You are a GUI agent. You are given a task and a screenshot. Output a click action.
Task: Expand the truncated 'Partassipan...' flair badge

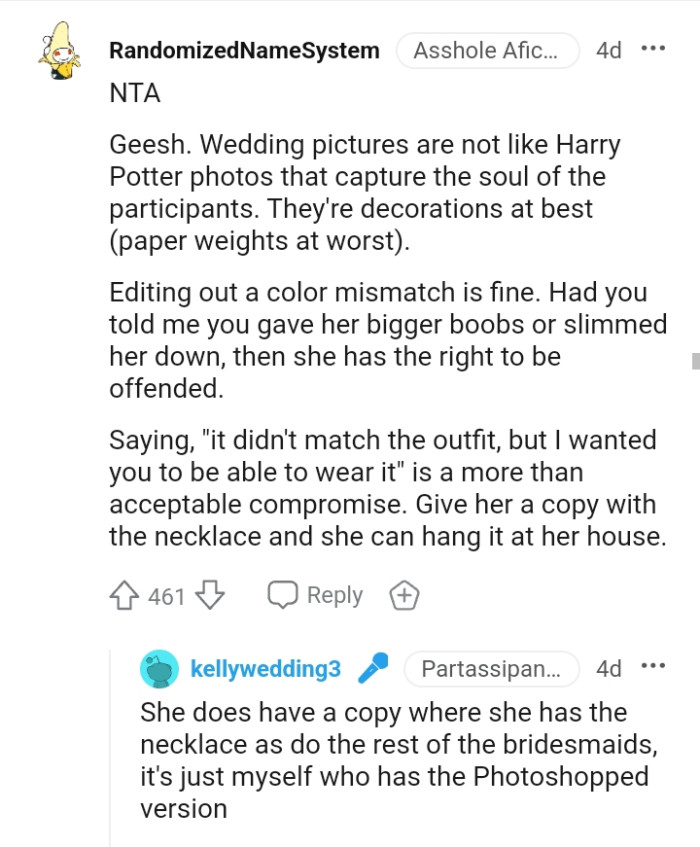tap(492, 669)
